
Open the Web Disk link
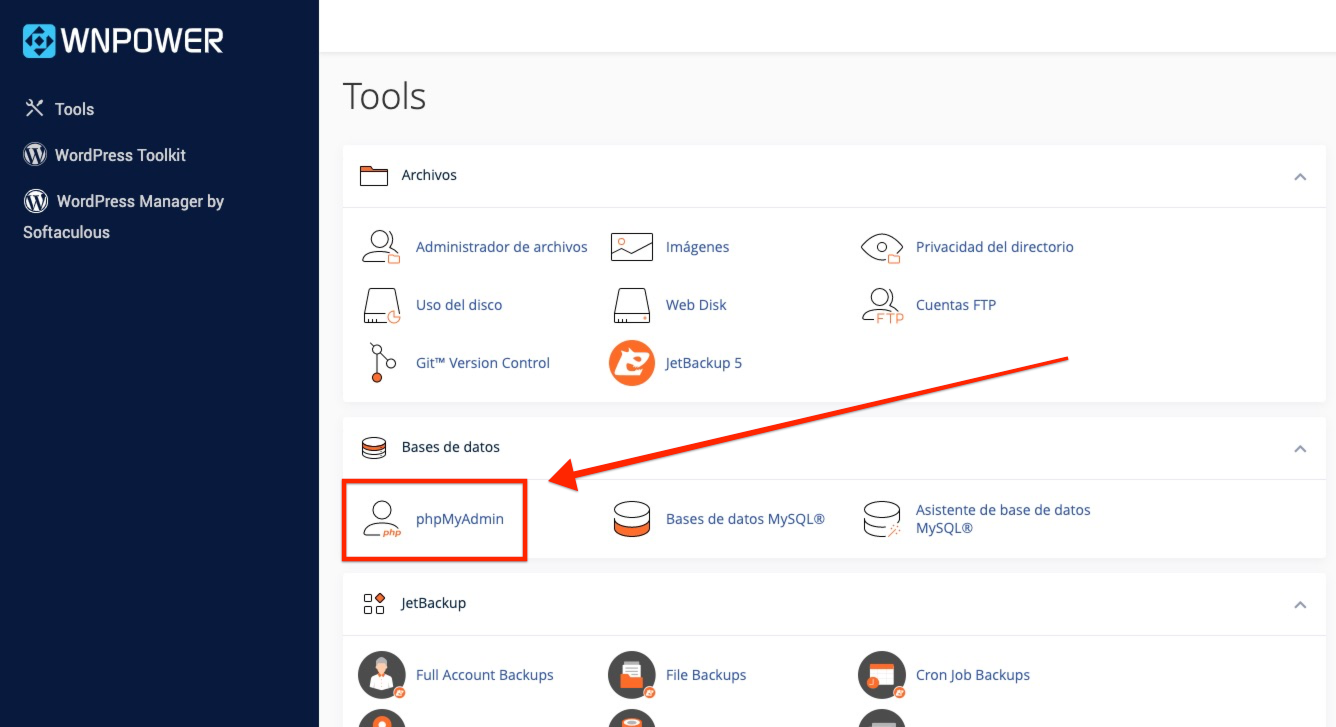[696, 305]
